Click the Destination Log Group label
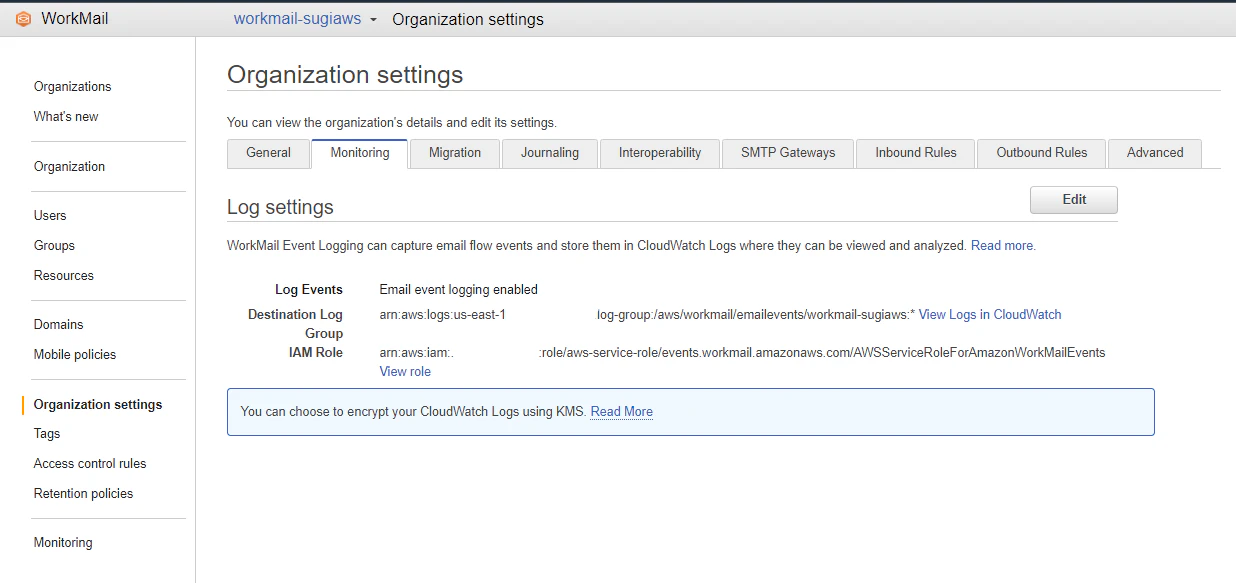 [x=296, y=324]
